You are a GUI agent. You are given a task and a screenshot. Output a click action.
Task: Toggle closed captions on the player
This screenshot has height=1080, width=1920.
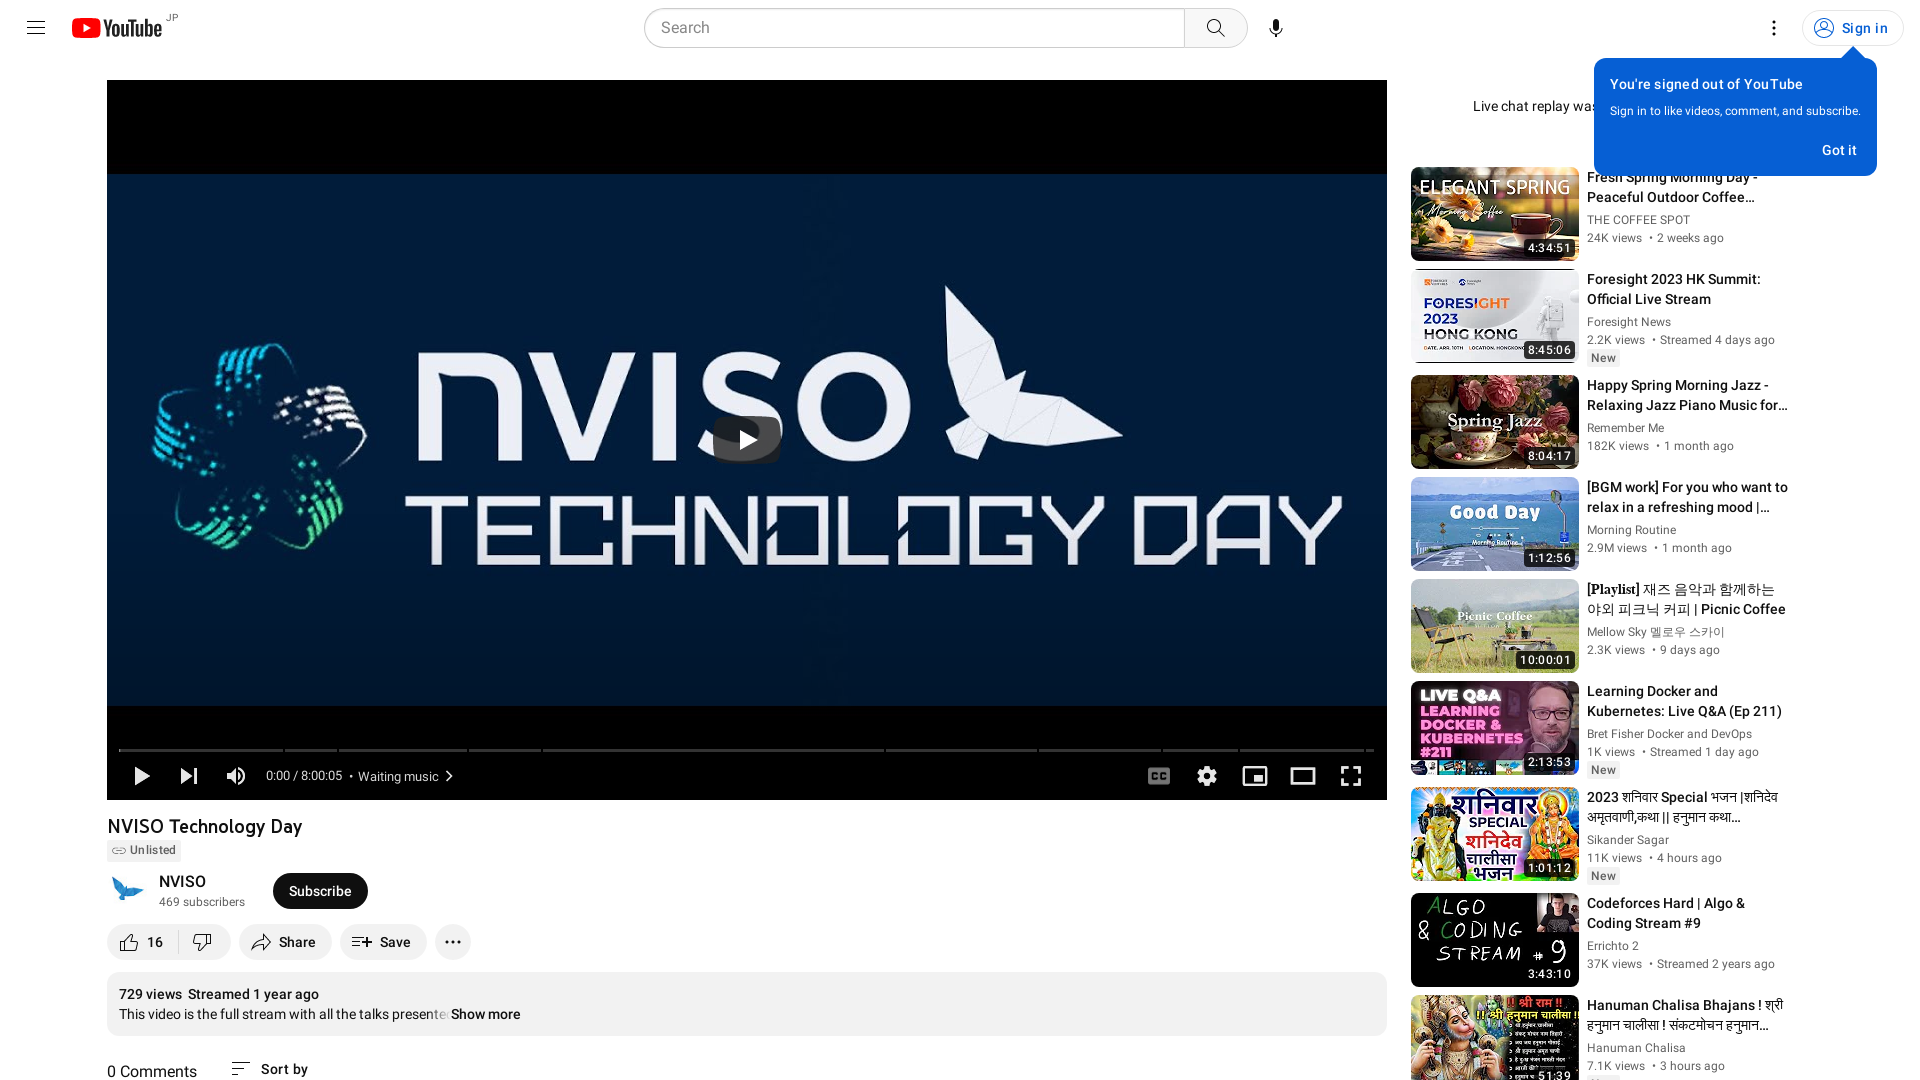[x=1158, y=776]
